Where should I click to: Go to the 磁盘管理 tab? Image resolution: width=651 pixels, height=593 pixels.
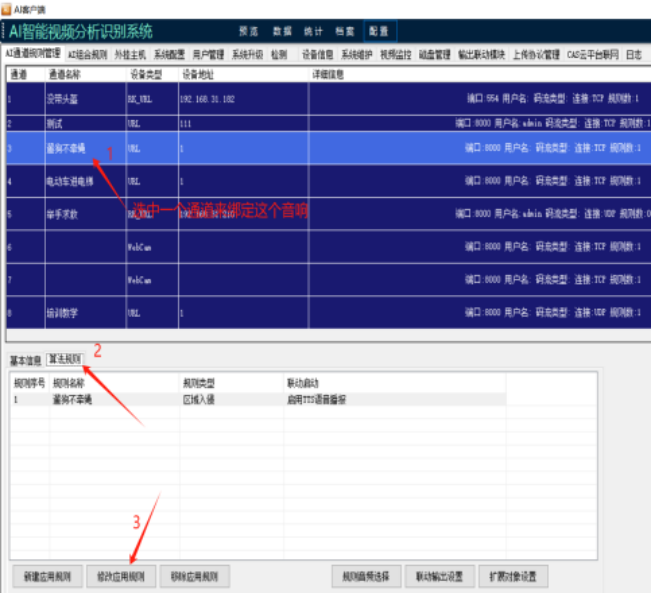pyautogui.click(x=434, y=54)
